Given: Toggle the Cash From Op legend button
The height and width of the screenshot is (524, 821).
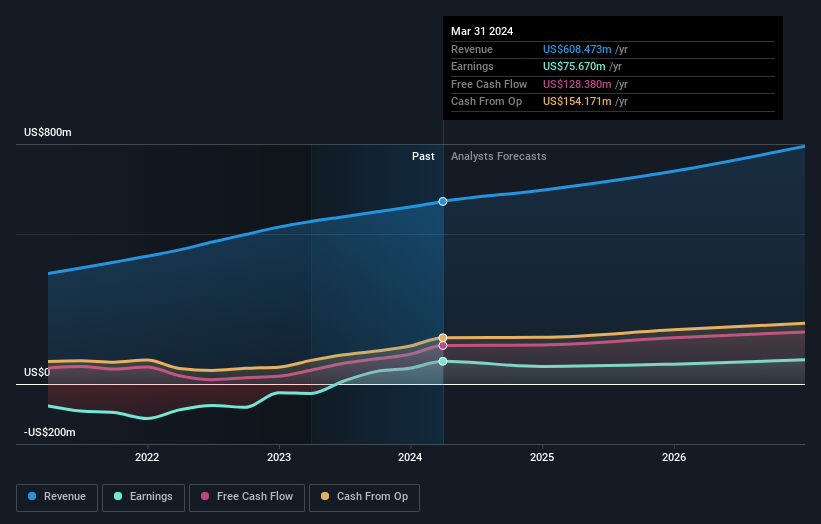Looking at the screenshot, I should [x=364, y=497].
